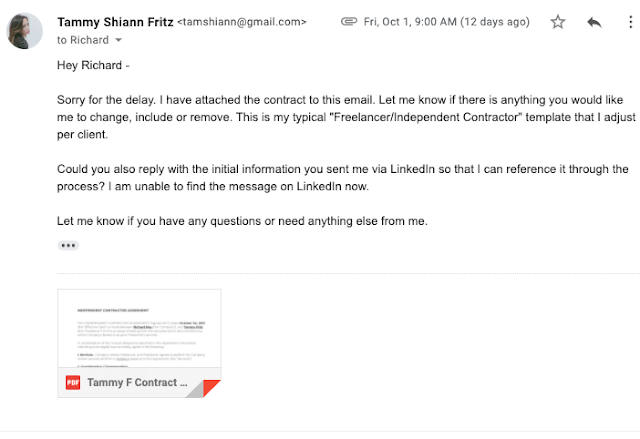
Task: Click the Tammy F Contract file name
Action: [x=137, y=383]
